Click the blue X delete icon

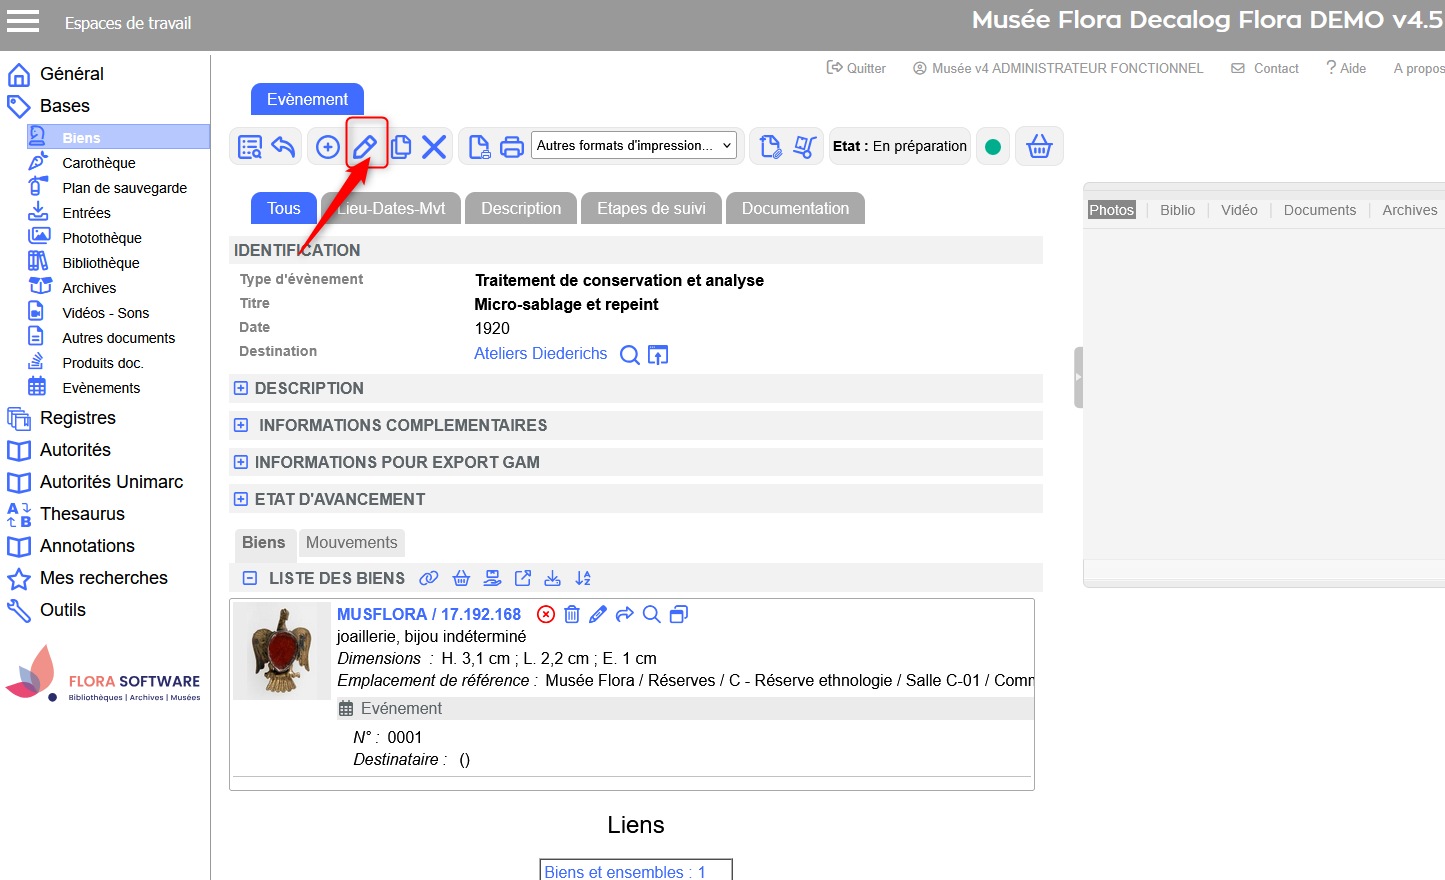tap(434, 147)
